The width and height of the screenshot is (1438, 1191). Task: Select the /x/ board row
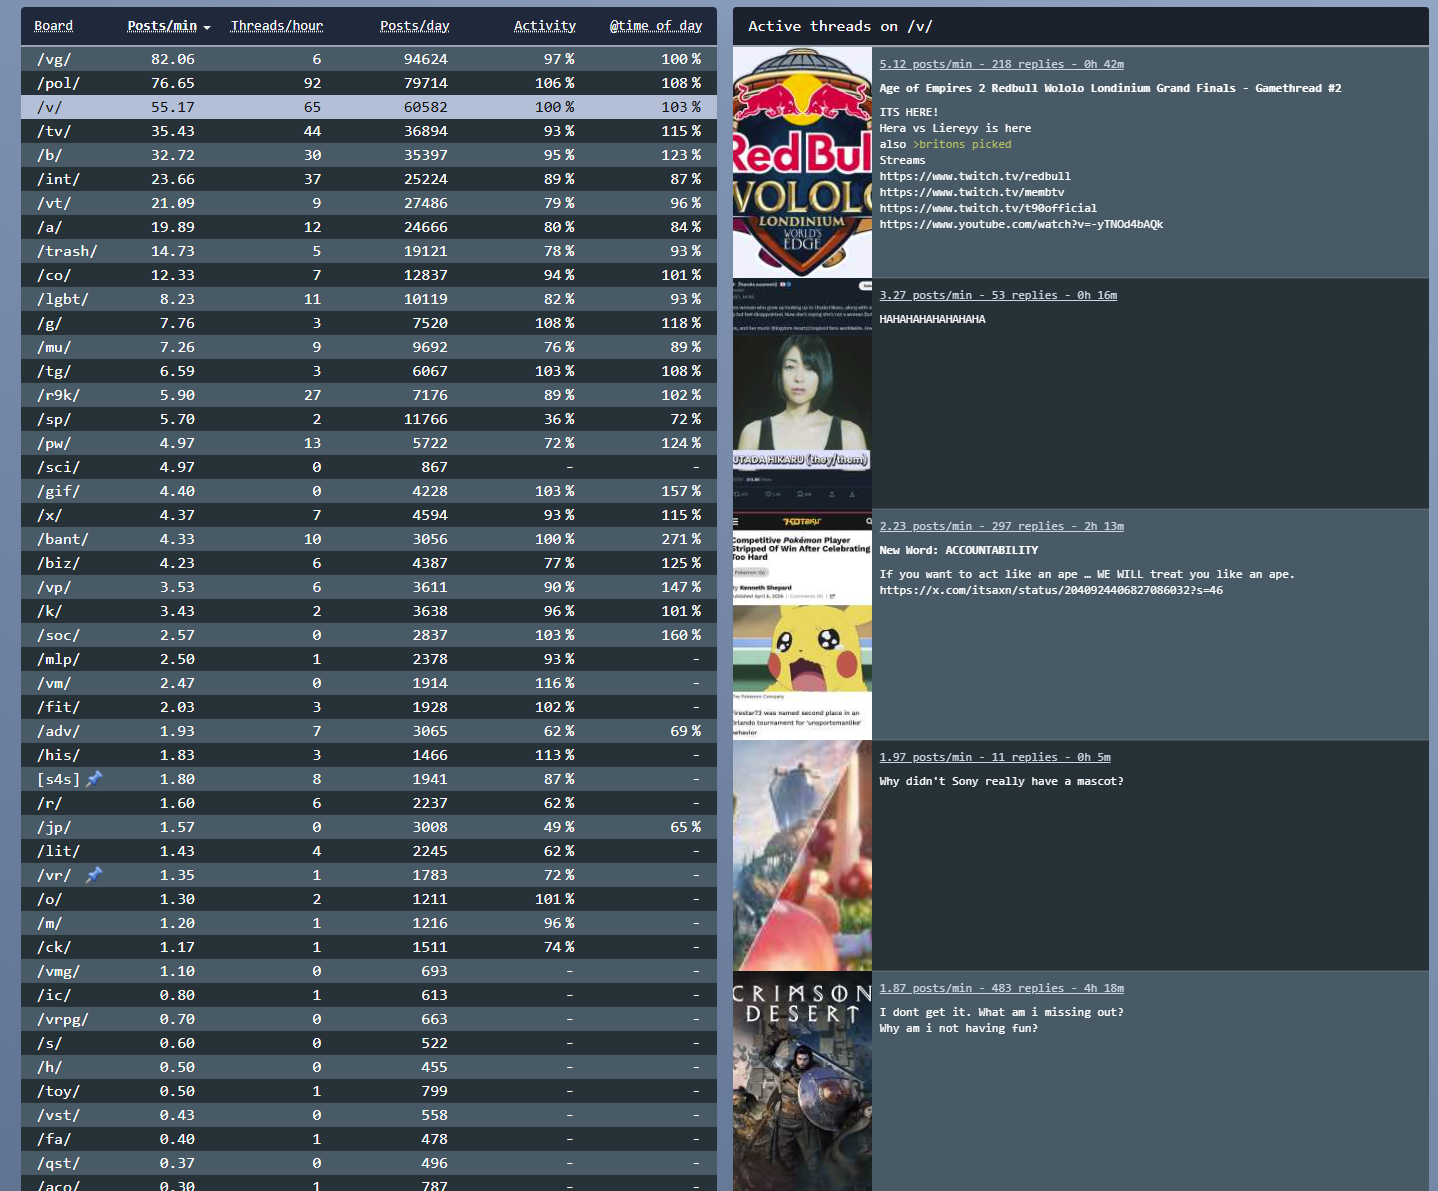pyautogui.click(x=369, y=515)
